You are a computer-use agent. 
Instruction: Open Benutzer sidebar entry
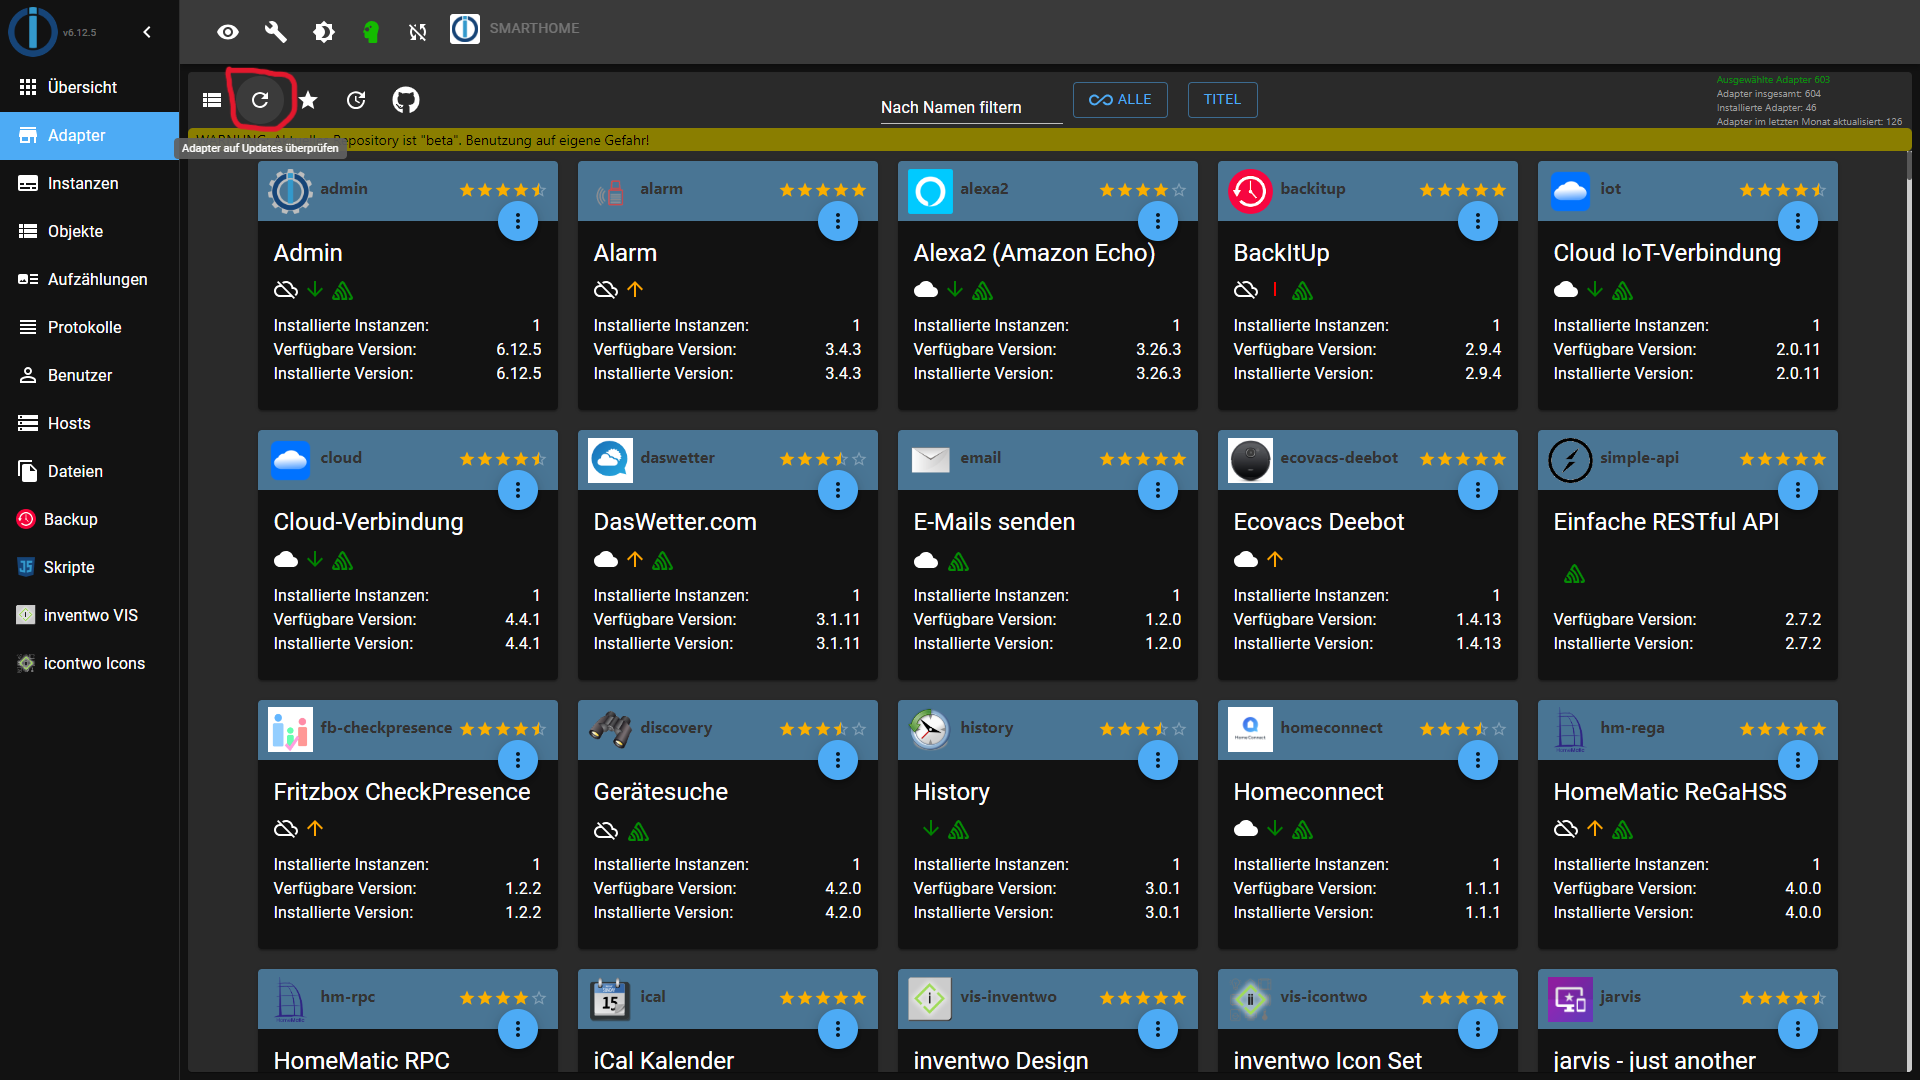click(x=90, y=375)
